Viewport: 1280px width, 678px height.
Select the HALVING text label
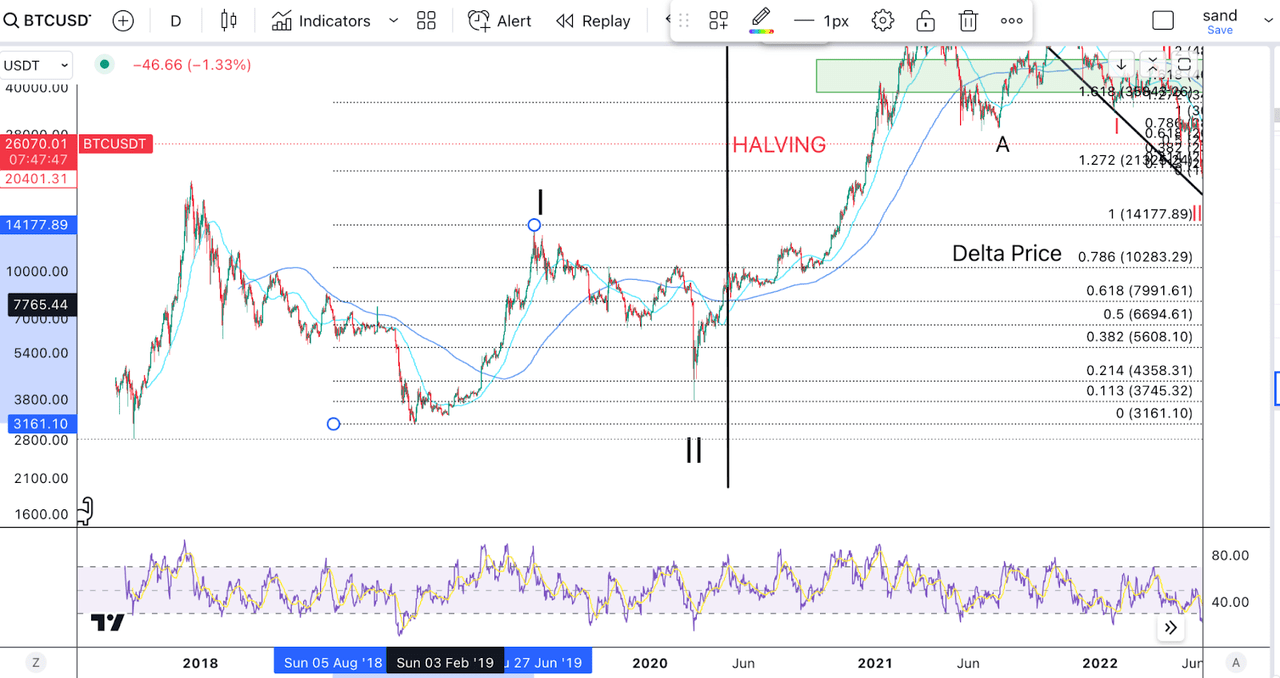click(779, 145)
